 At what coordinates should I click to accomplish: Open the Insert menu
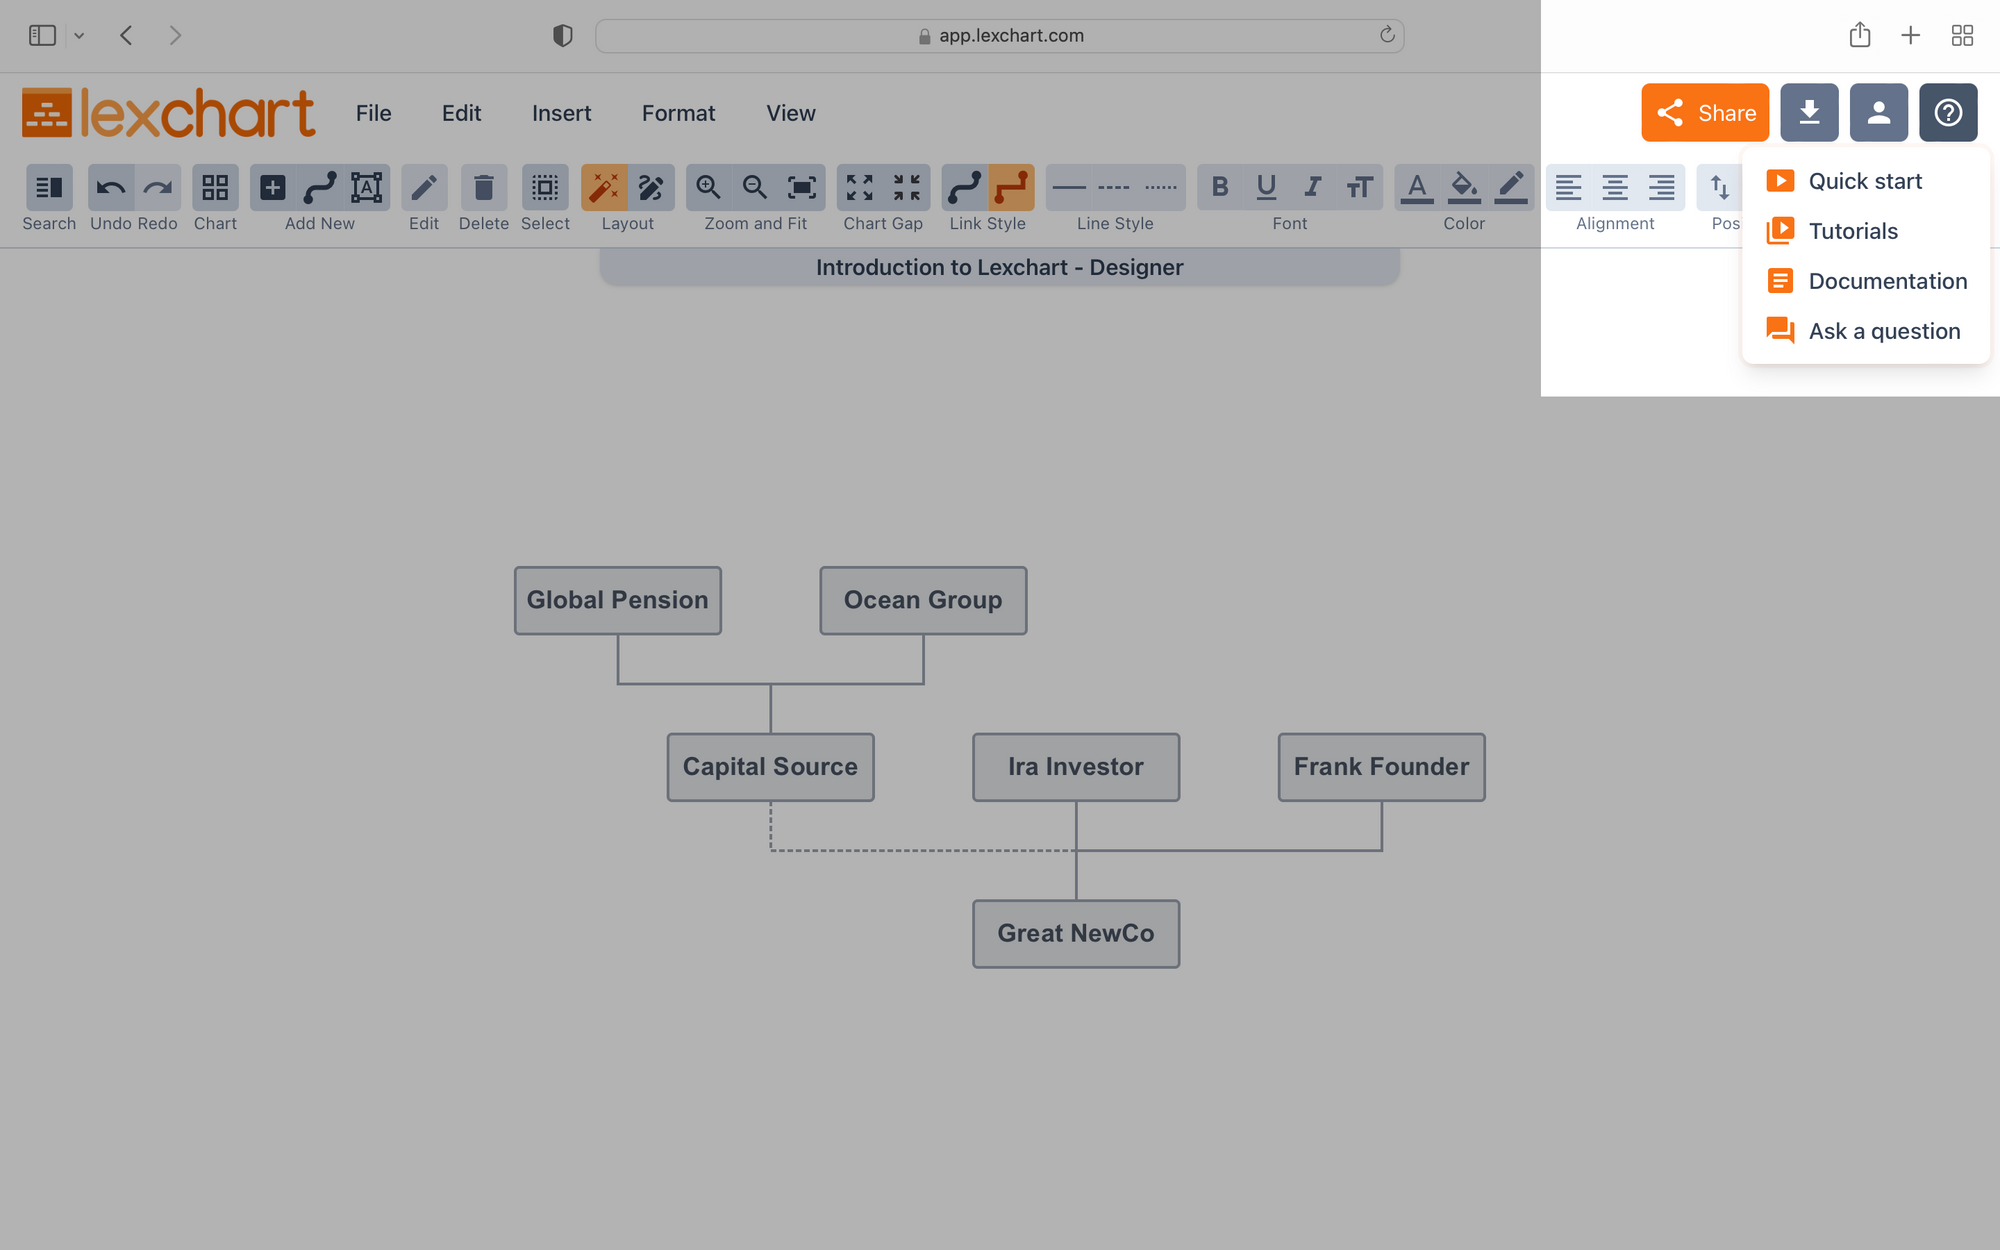tap(560, 111)
